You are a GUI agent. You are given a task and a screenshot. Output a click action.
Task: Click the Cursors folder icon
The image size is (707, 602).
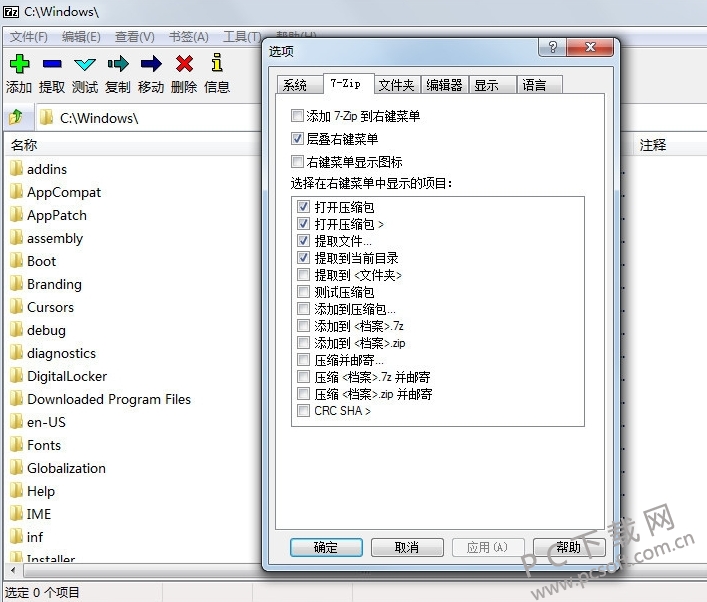[x=16, y=307]
